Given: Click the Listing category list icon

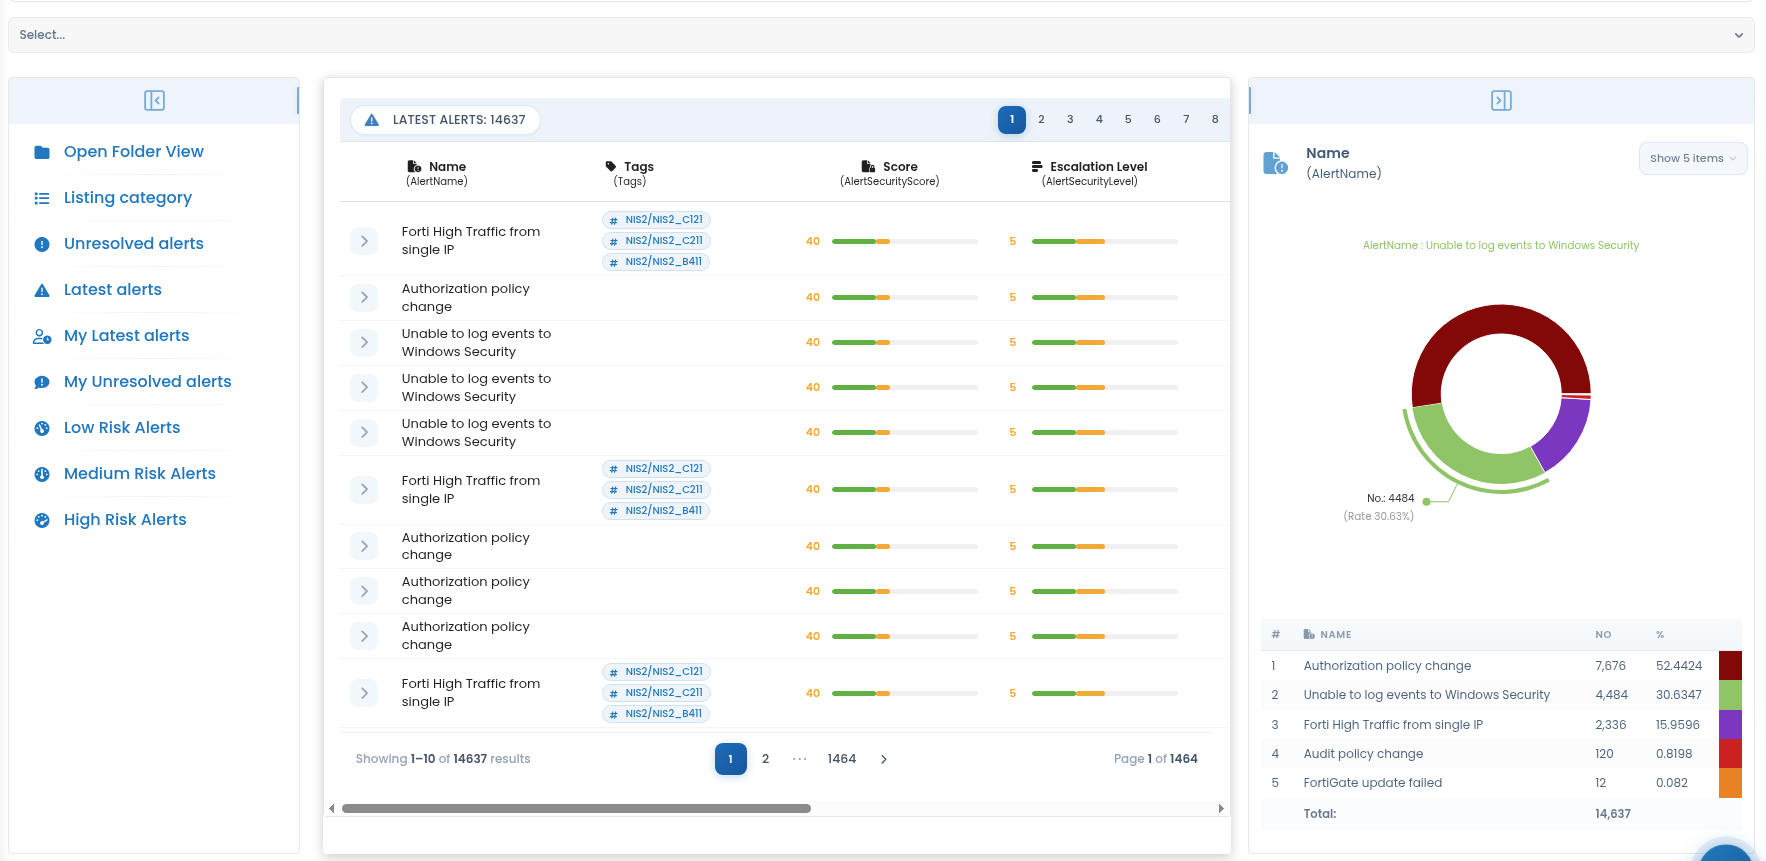Looking at the screenshot, I should pos(42,199).
